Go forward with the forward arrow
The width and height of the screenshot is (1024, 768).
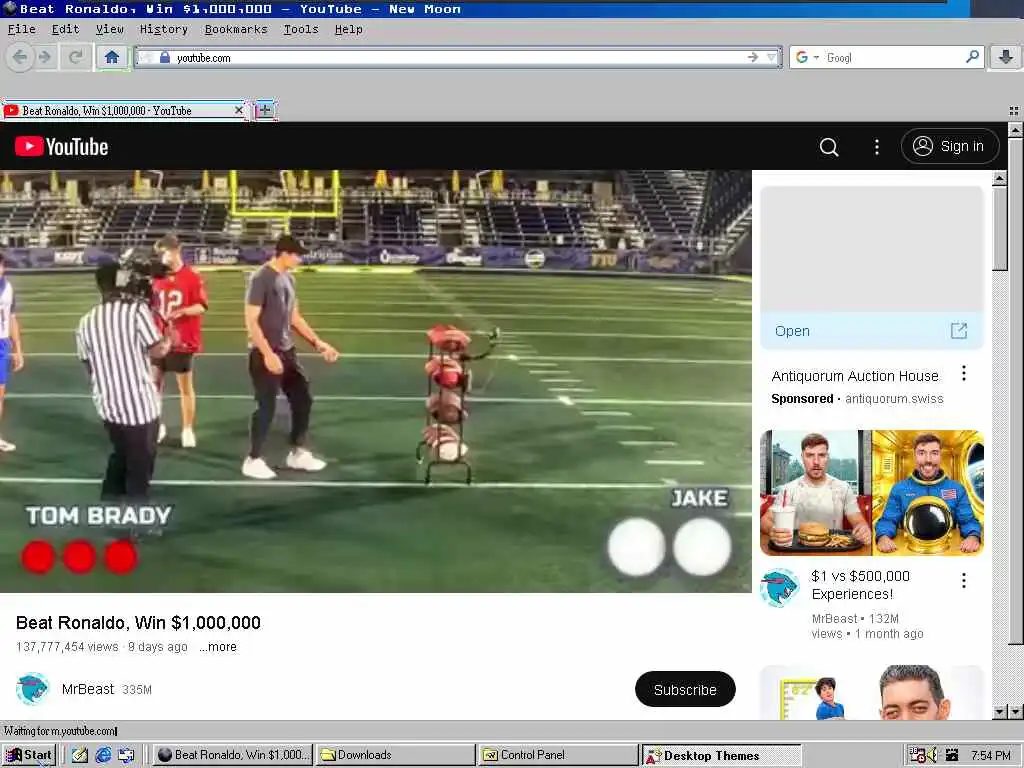[x=45, y=57]
